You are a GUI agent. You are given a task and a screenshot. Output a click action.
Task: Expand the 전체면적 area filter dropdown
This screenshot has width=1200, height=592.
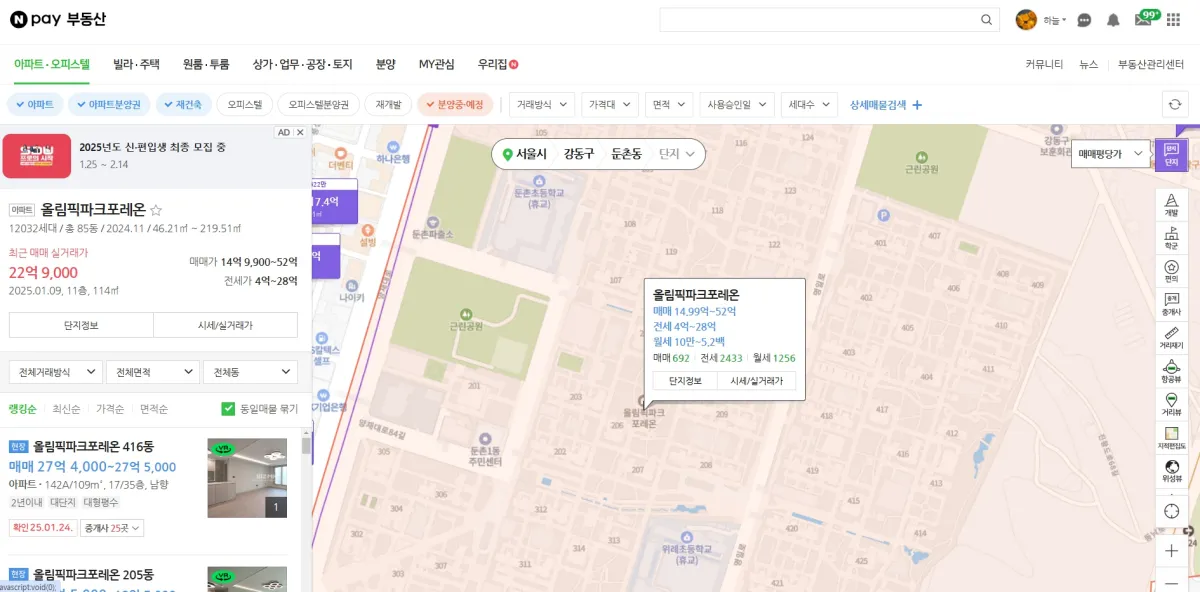pyautogui.click(x=152, y=371)
